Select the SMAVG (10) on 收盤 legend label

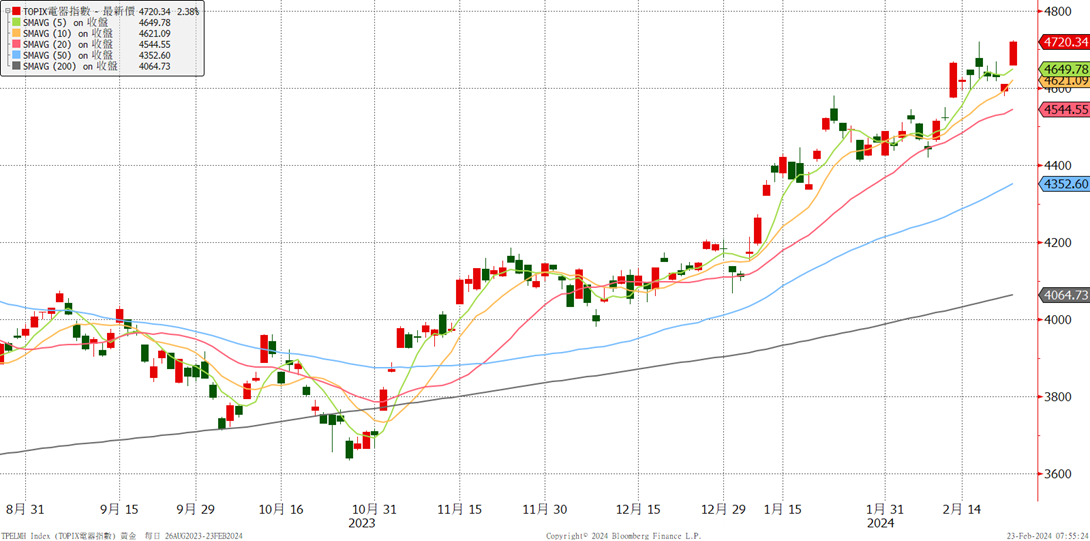pos(67,33)
